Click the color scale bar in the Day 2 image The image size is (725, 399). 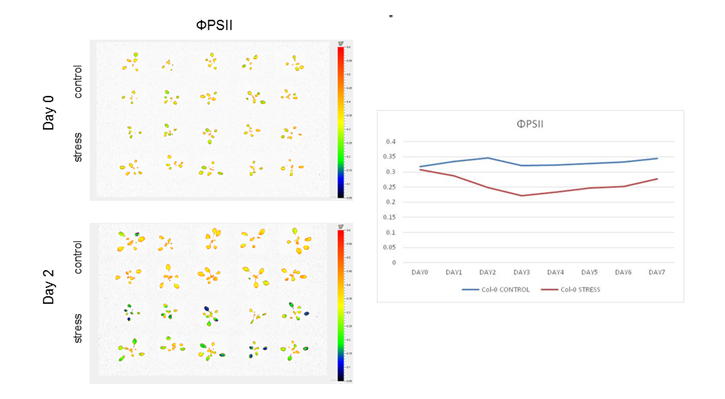coord(341,305)
